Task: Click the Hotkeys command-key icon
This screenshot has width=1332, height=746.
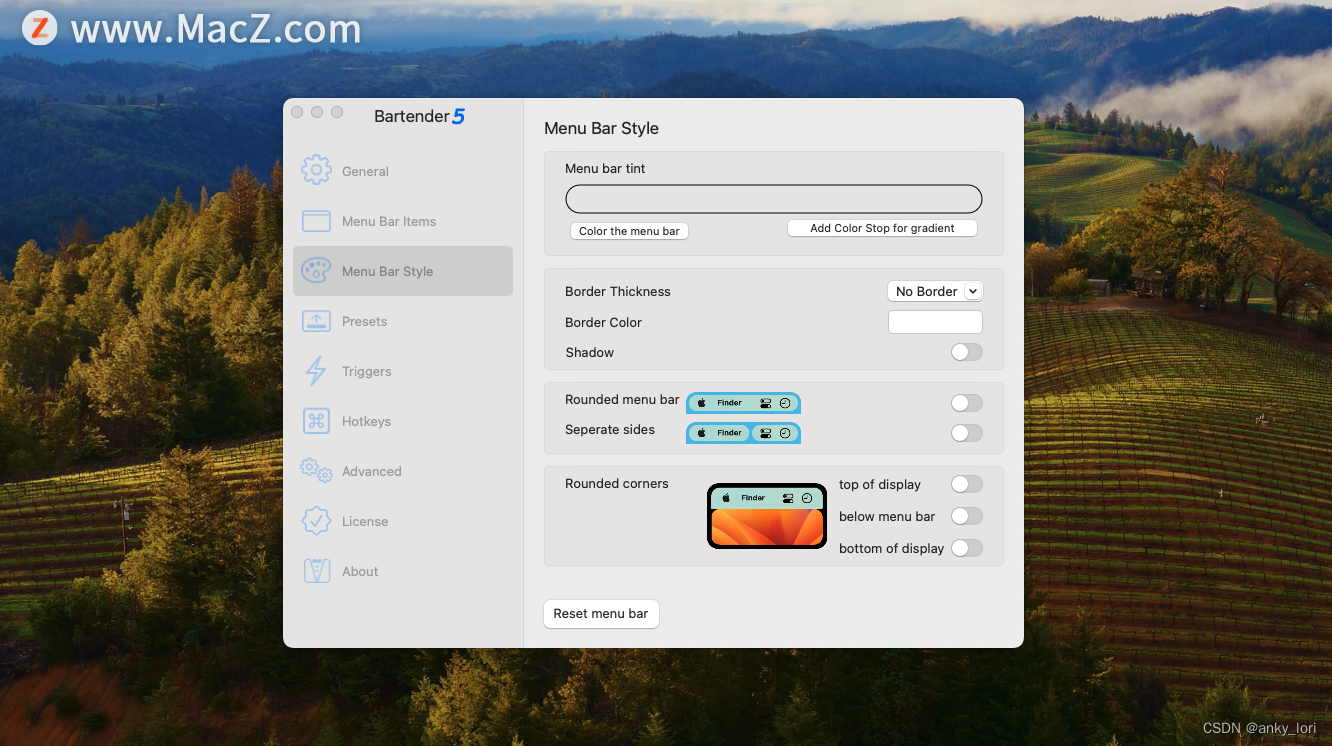Action: click(316, 421)
